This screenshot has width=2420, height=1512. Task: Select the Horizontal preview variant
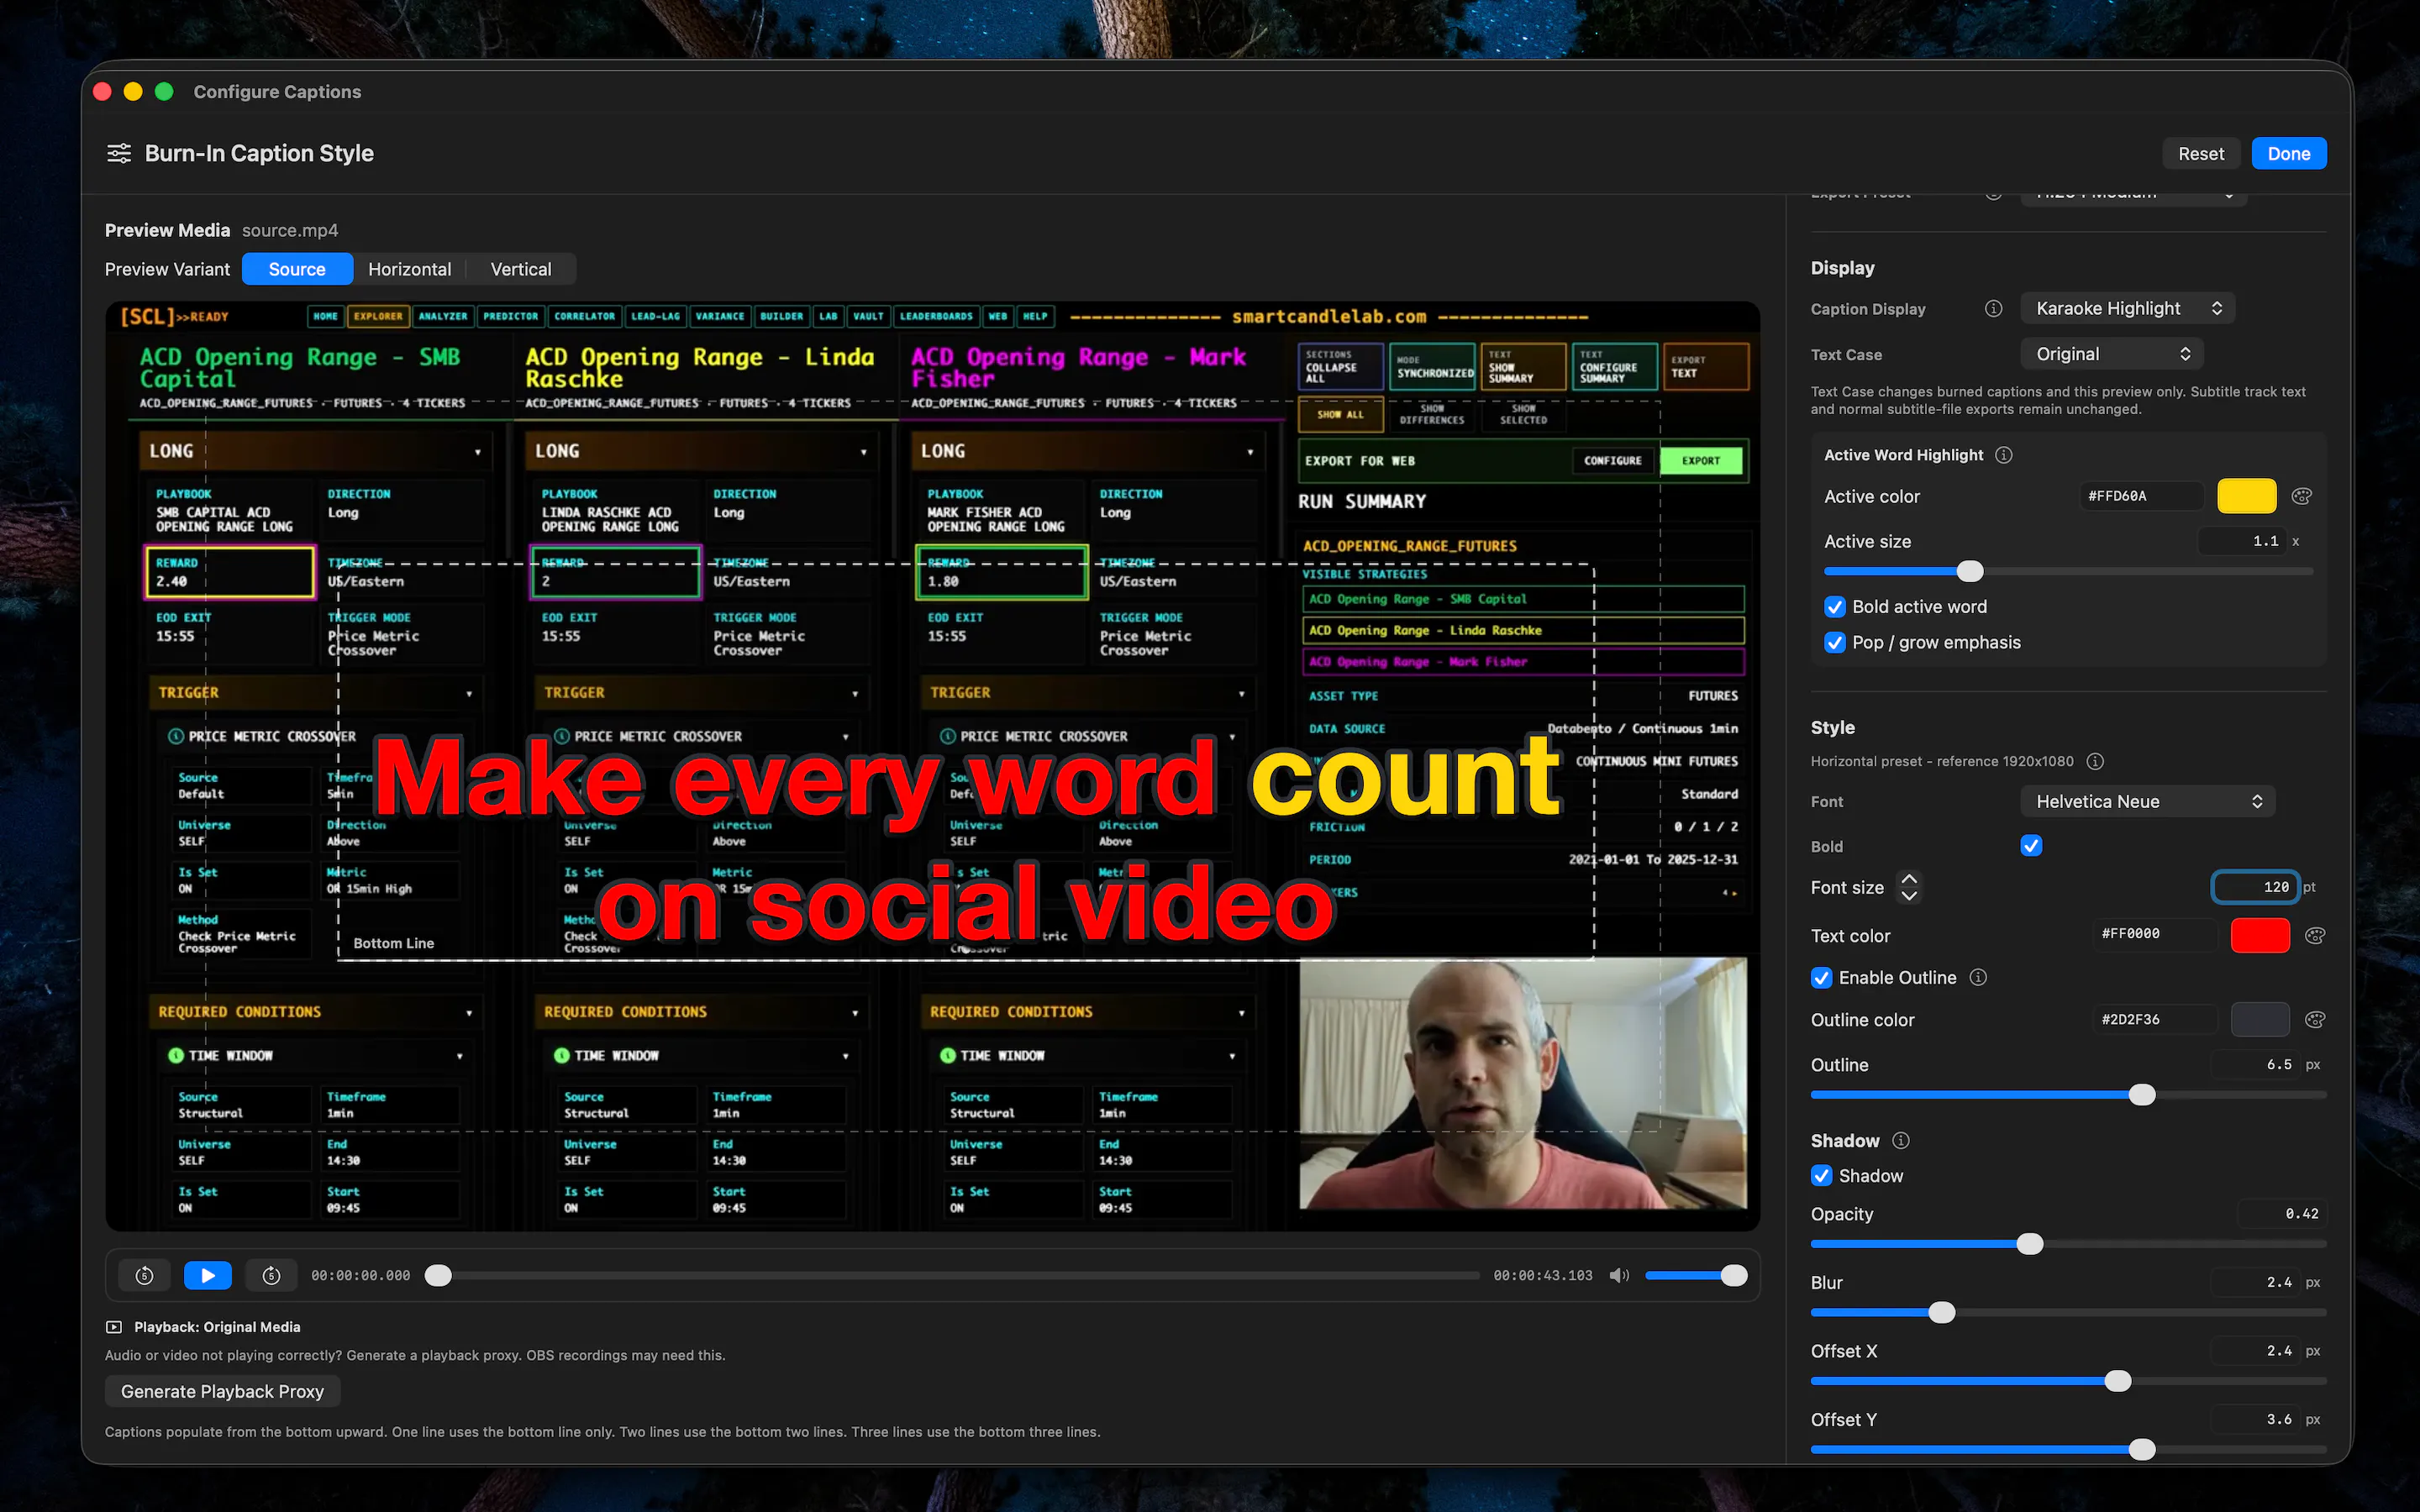click(x=410, y=269)
